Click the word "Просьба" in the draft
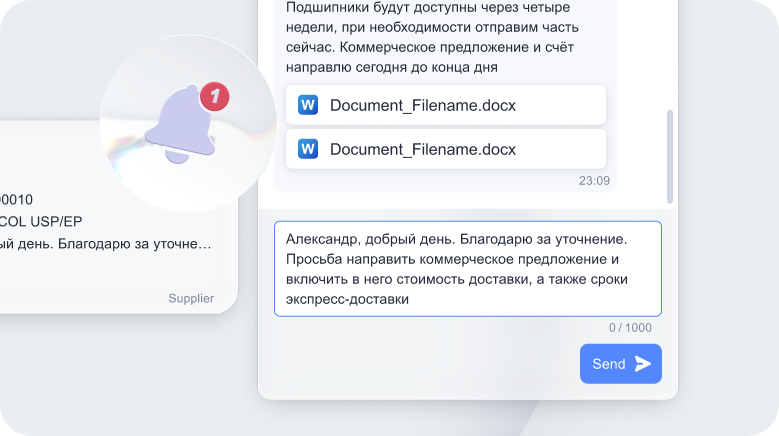 313,259
